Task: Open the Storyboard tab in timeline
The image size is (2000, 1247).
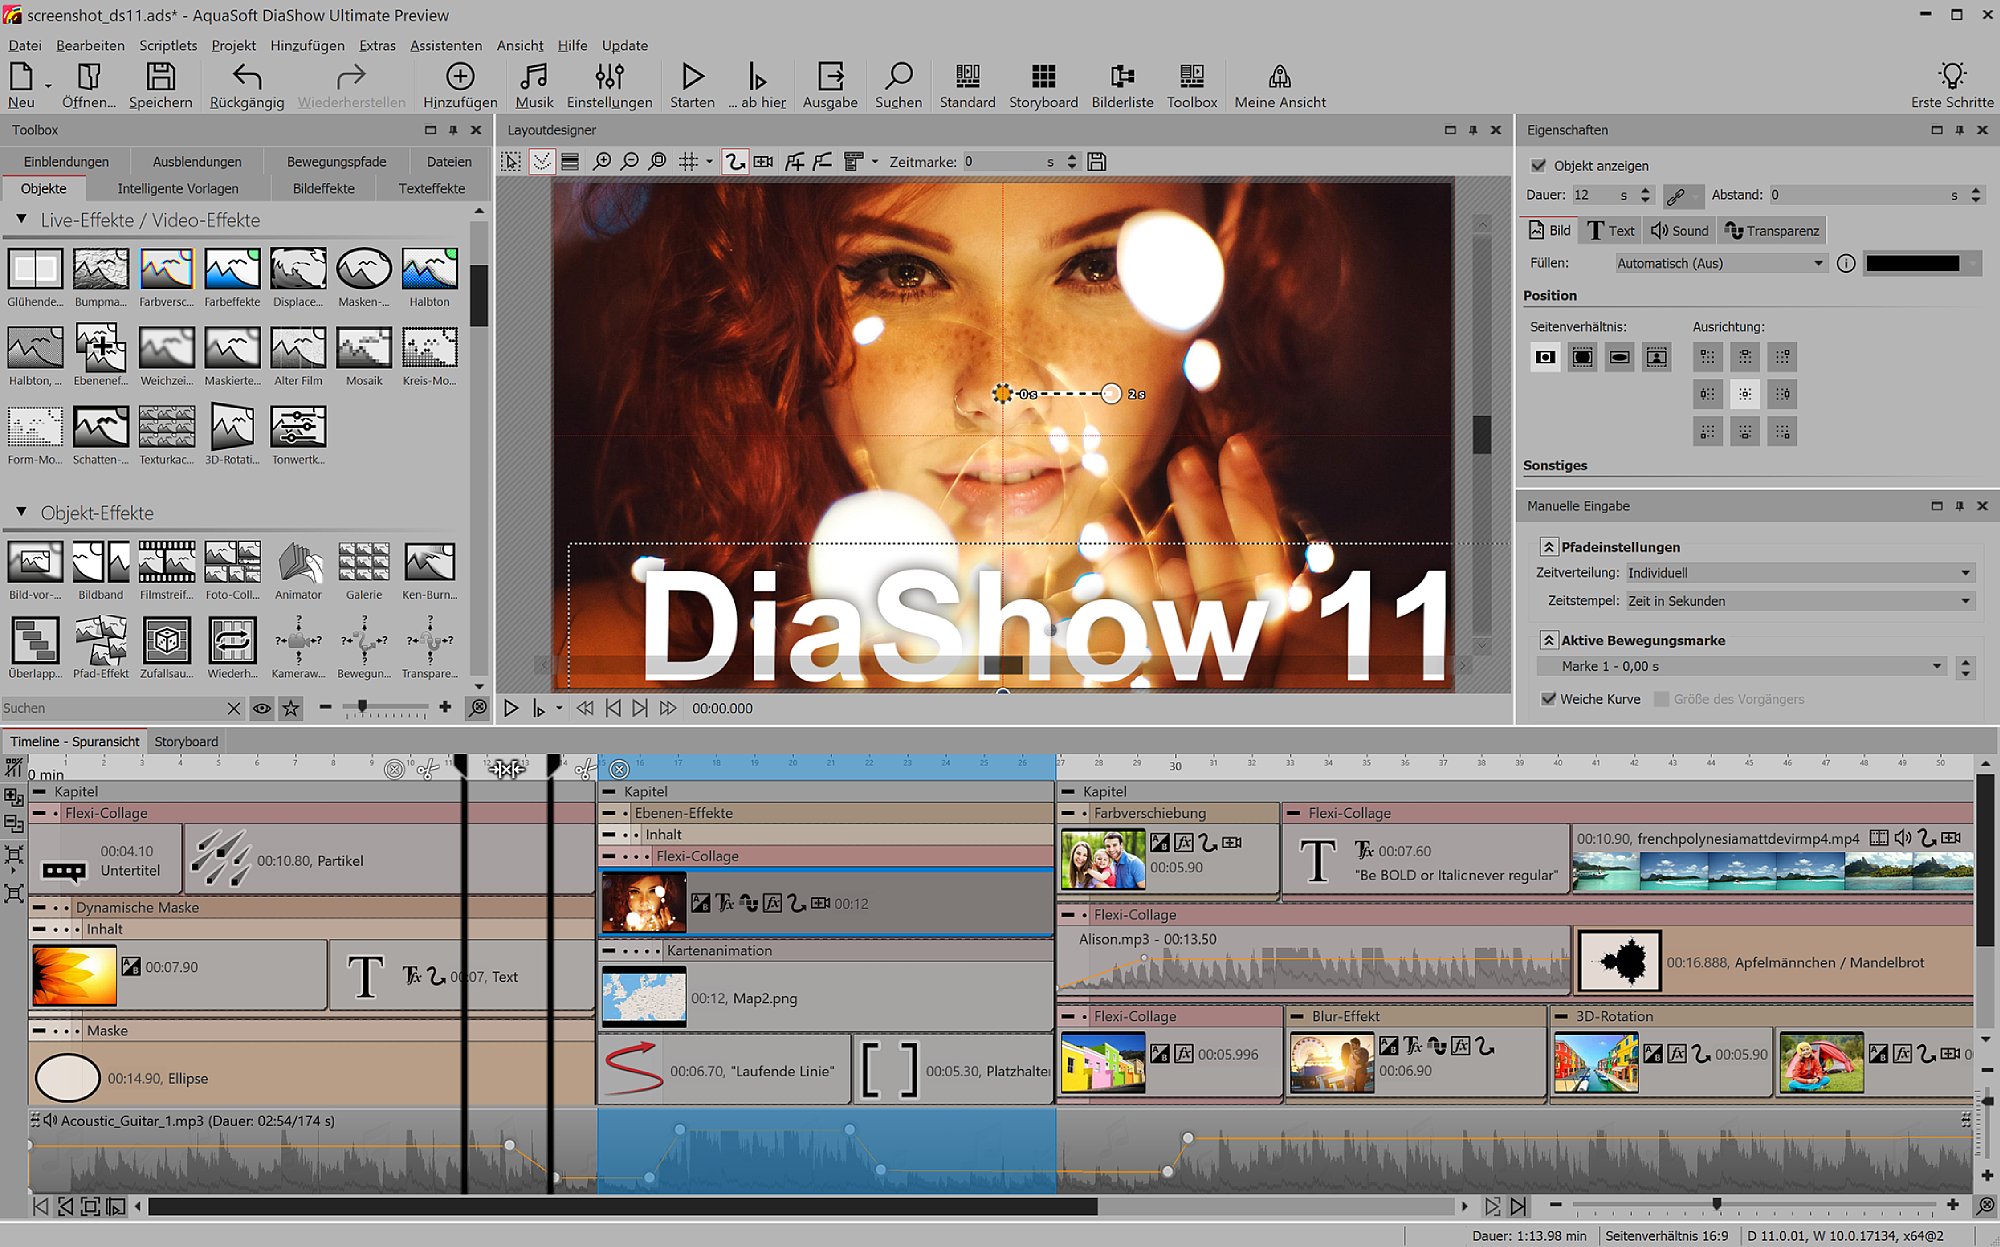Action: pyautogui.click(x=186, y=741)
